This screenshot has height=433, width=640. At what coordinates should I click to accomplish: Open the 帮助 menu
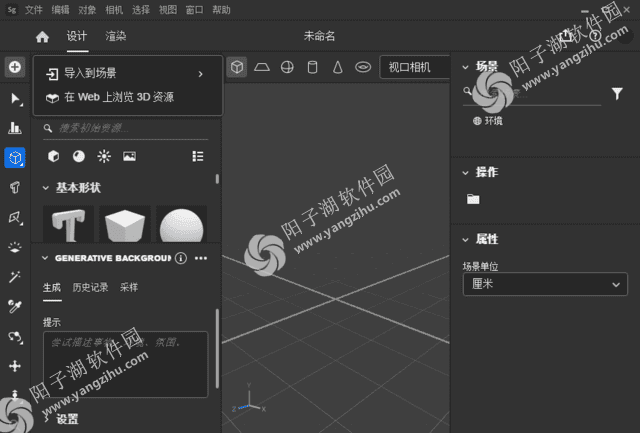[x=221, y=9]
